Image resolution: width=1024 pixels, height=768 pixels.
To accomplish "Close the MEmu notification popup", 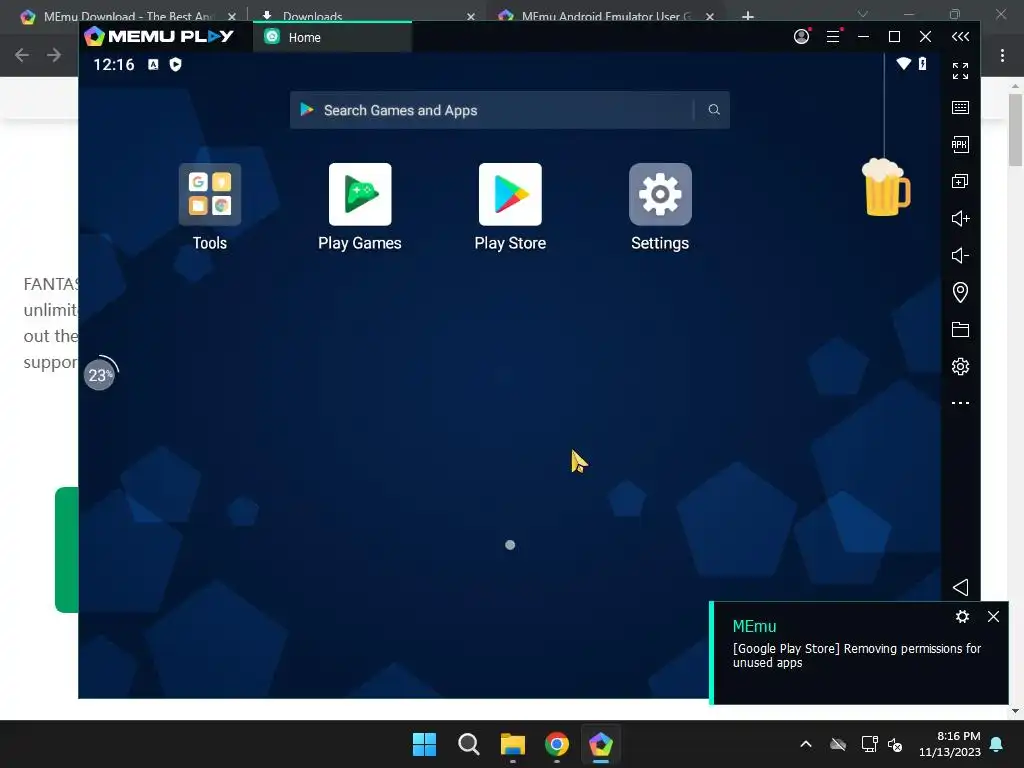I will 993,616.
